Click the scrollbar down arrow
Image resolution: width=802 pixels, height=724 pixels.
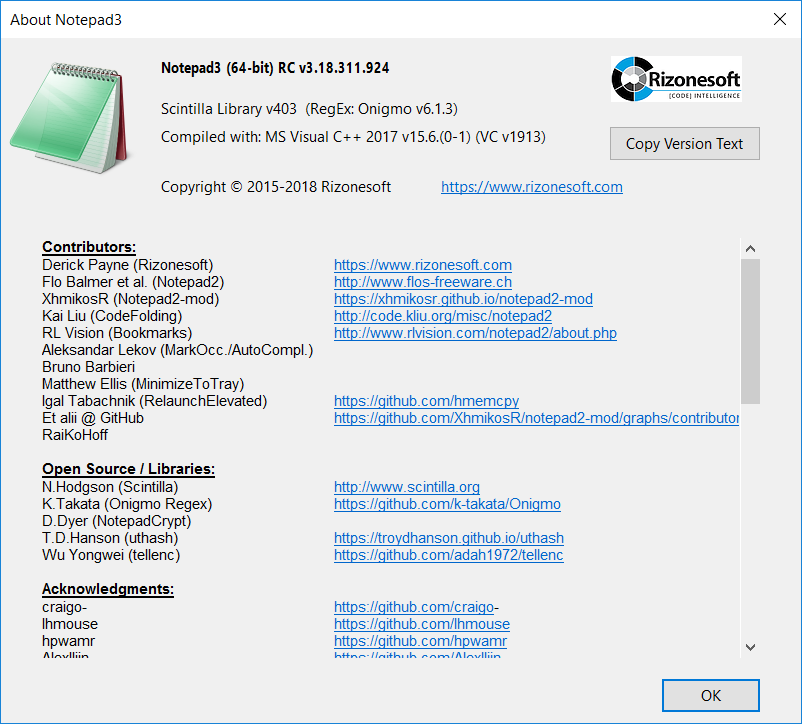click(750, 647)
